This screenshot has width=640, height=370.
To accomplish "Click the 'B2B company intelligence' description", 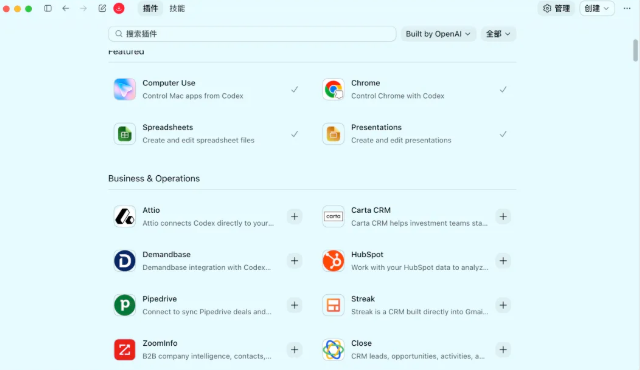I will coord(207,356).
